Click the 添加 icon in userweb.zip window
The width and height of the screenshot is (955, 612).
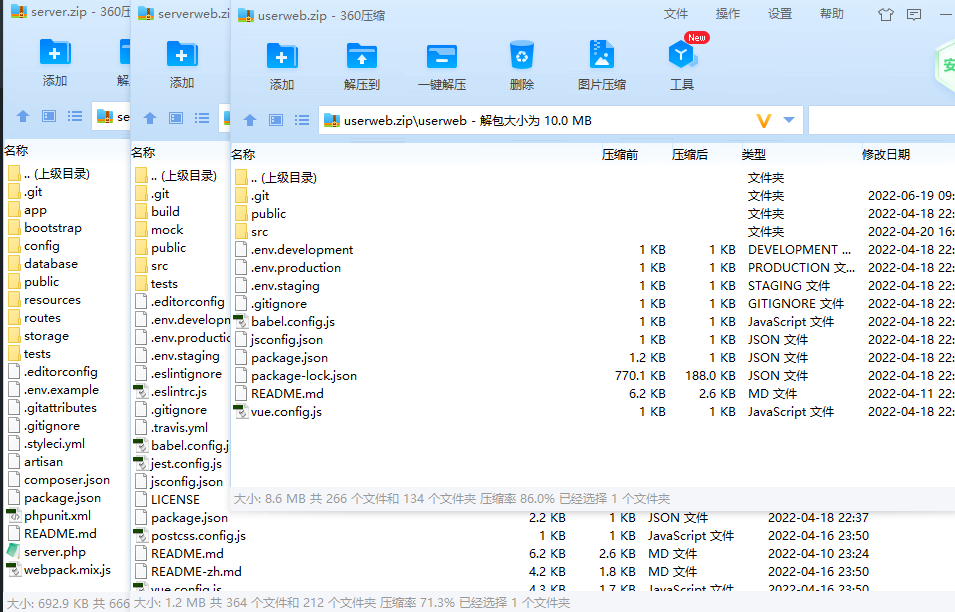pos(282,57)
